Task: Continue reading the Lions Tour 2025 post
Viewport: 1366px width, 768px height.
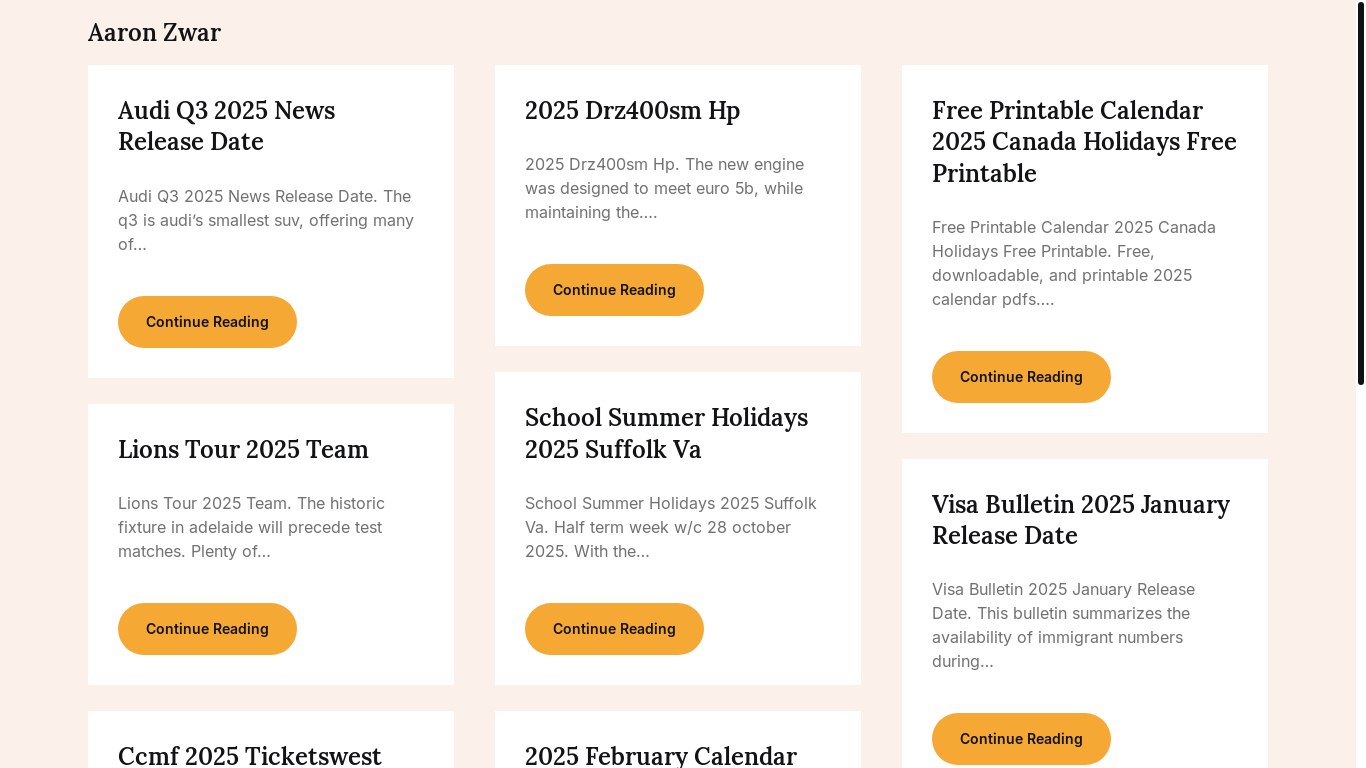Action: (x=207, y=629)
